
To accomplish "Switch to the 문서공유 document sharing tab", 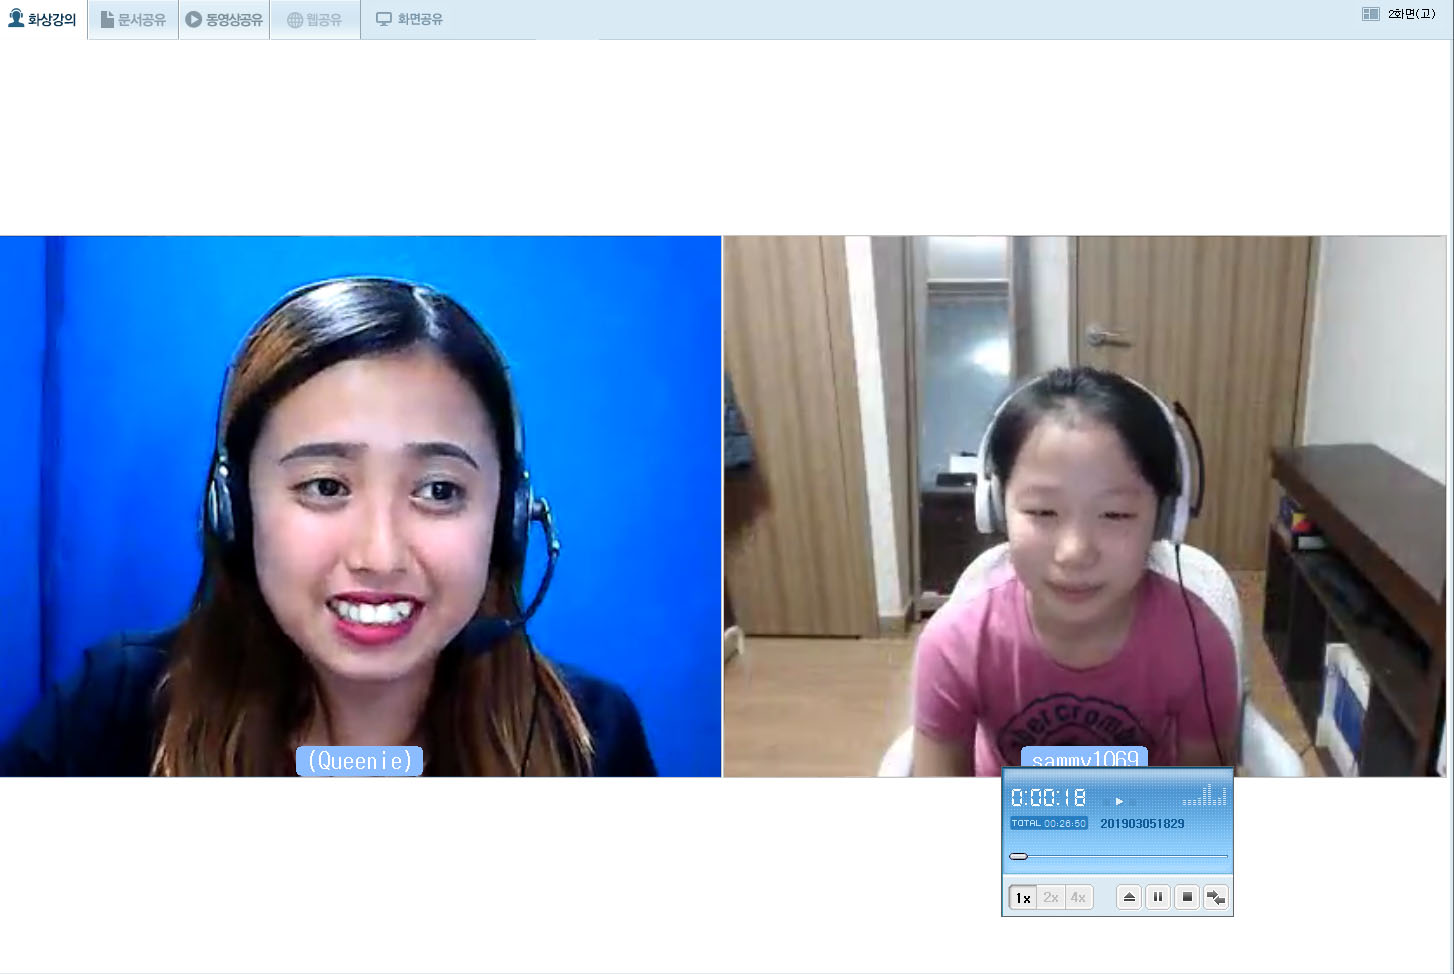I will (x=133, y=19).
